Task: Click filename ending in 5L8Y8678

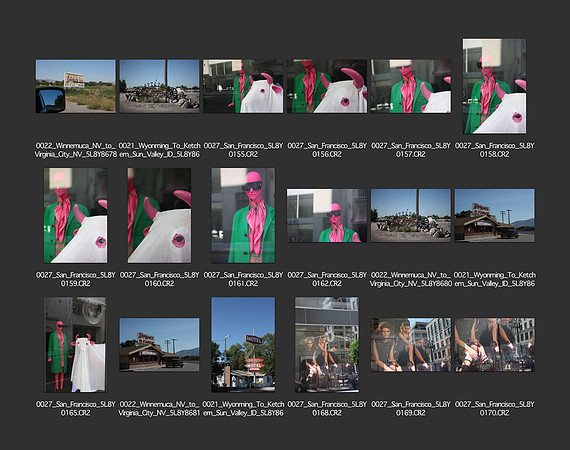Action: pyautogui.click(x=76, y=150)
